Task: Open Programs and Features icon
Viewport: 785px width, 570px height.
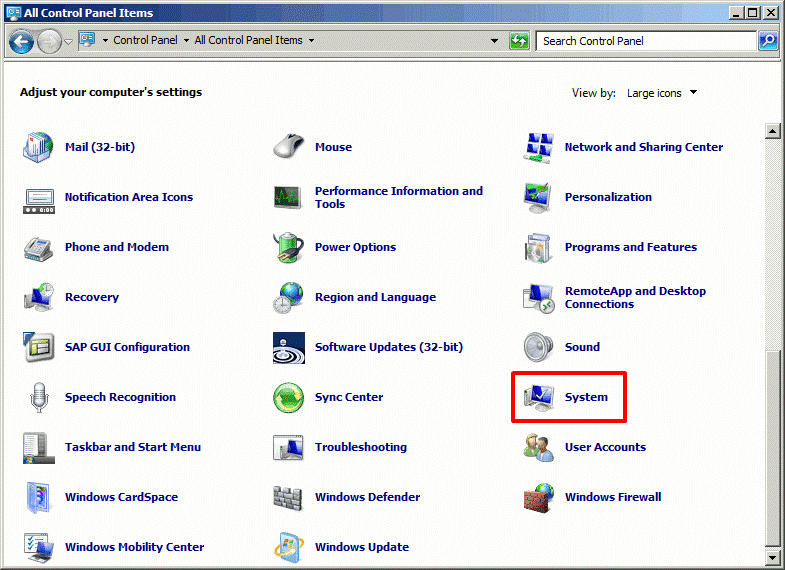Action: point(538,248)
